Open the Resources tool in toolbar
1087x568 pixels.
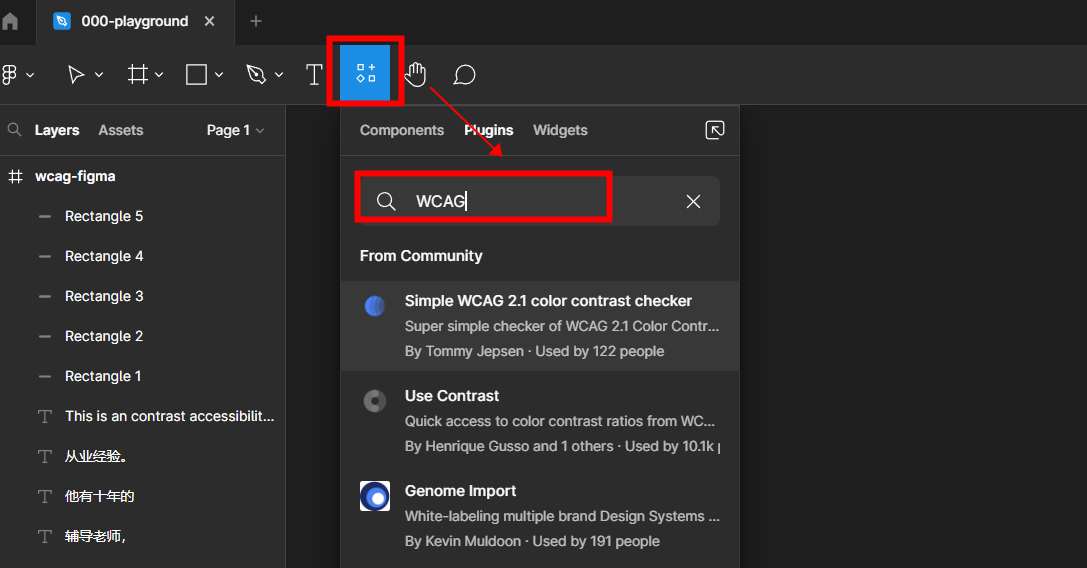pos(365,73)
